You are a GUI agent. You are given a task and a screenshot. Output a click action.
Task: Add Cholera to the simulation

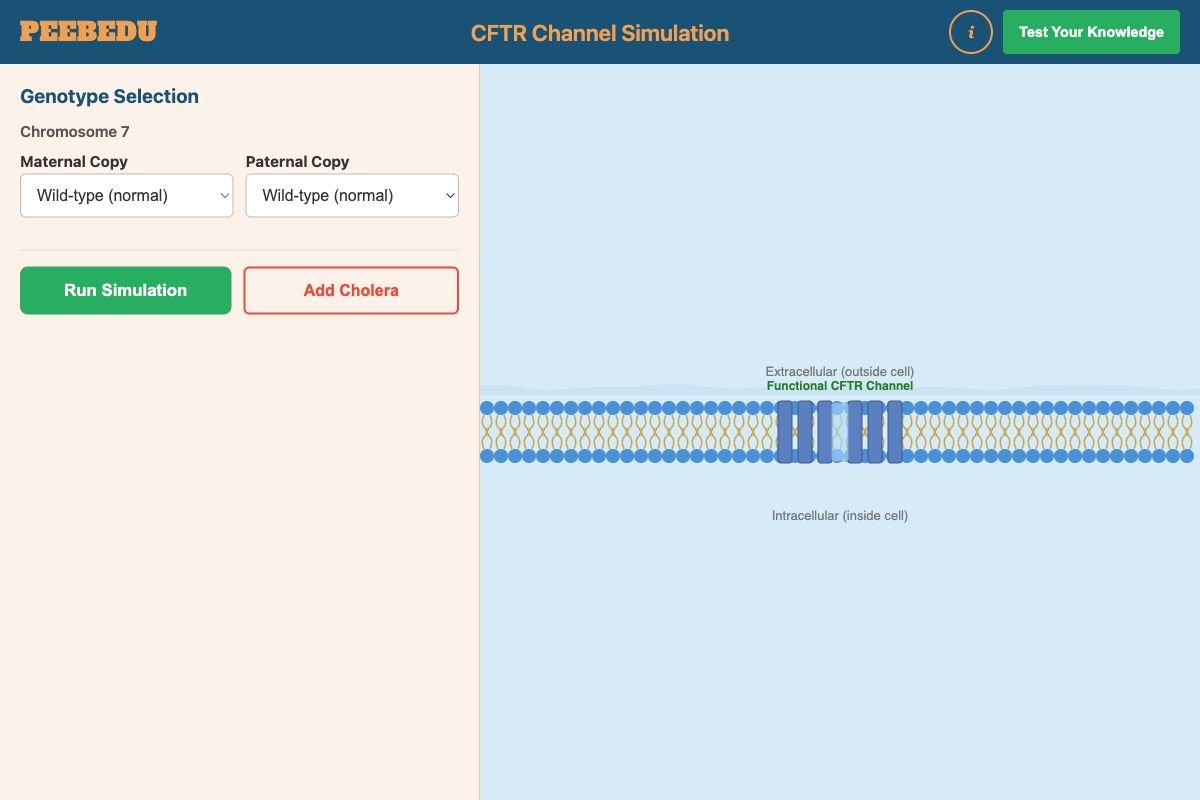tap(351, 290)
